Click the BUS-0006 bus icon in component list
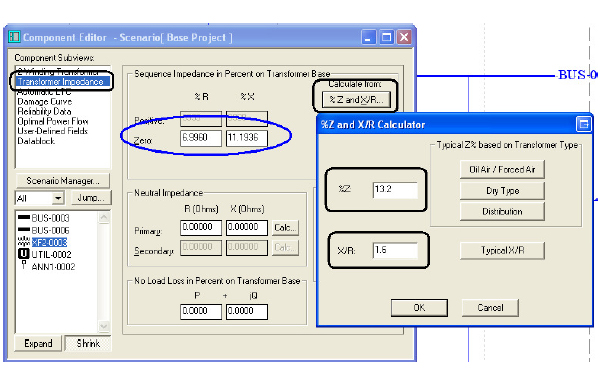Screen dimensions: 603x368 pos(24,230)
